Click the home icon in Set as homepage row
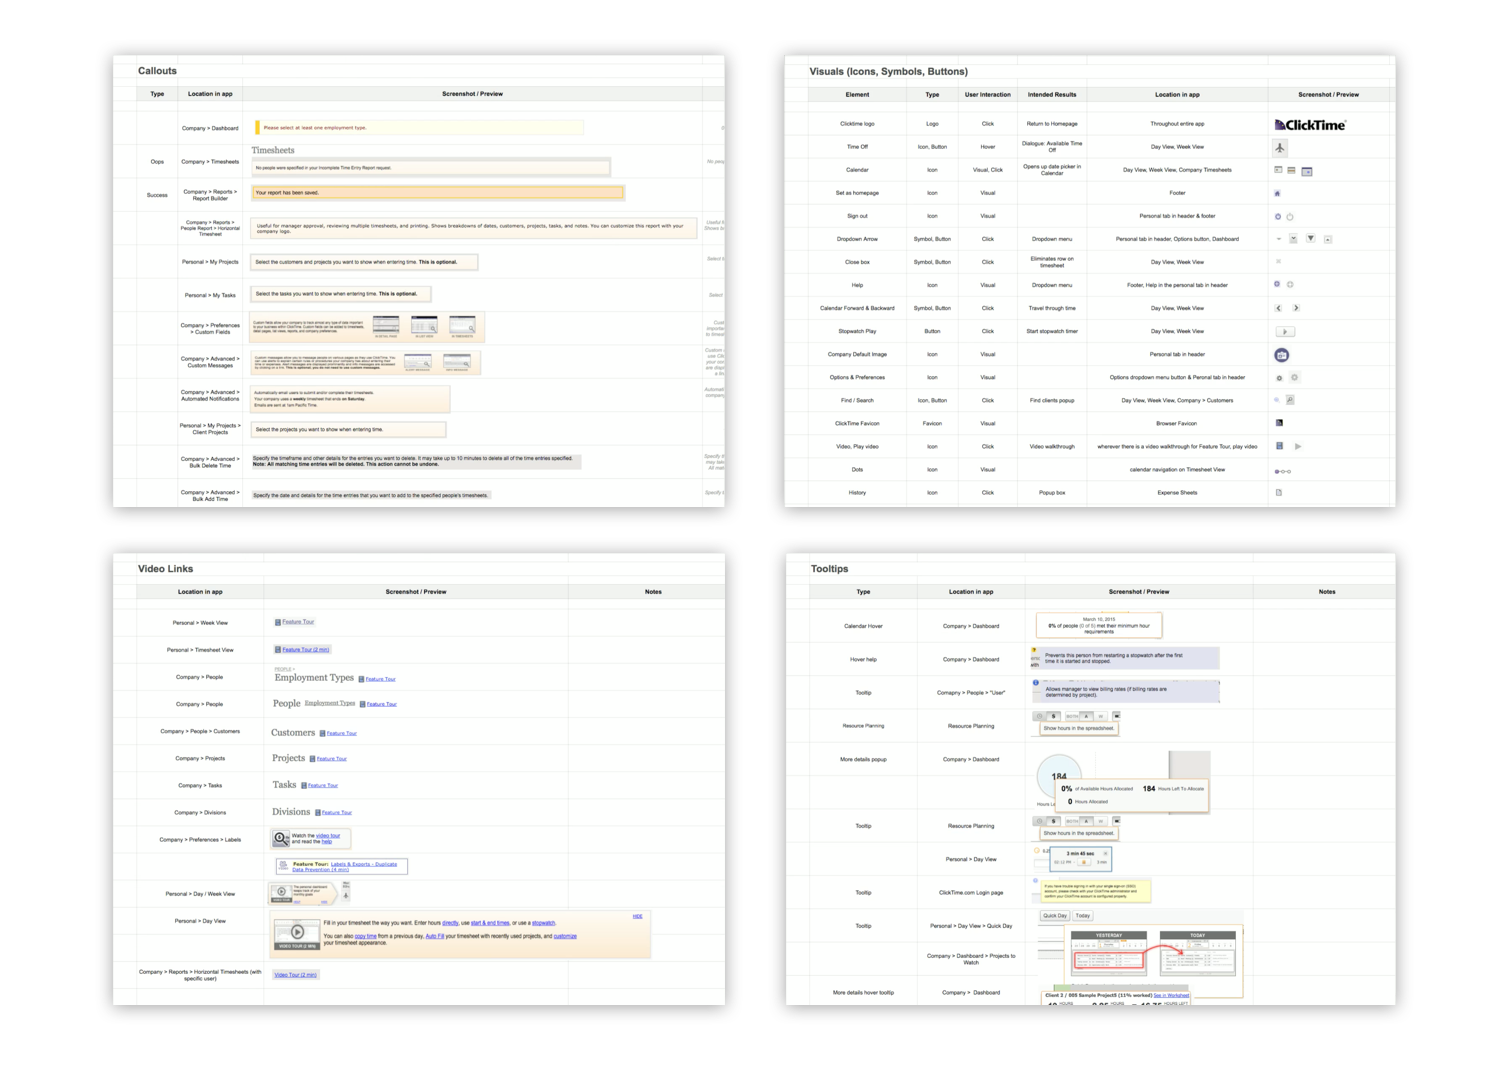Screen dimensions: 1501x1077 click(1277, 193)
